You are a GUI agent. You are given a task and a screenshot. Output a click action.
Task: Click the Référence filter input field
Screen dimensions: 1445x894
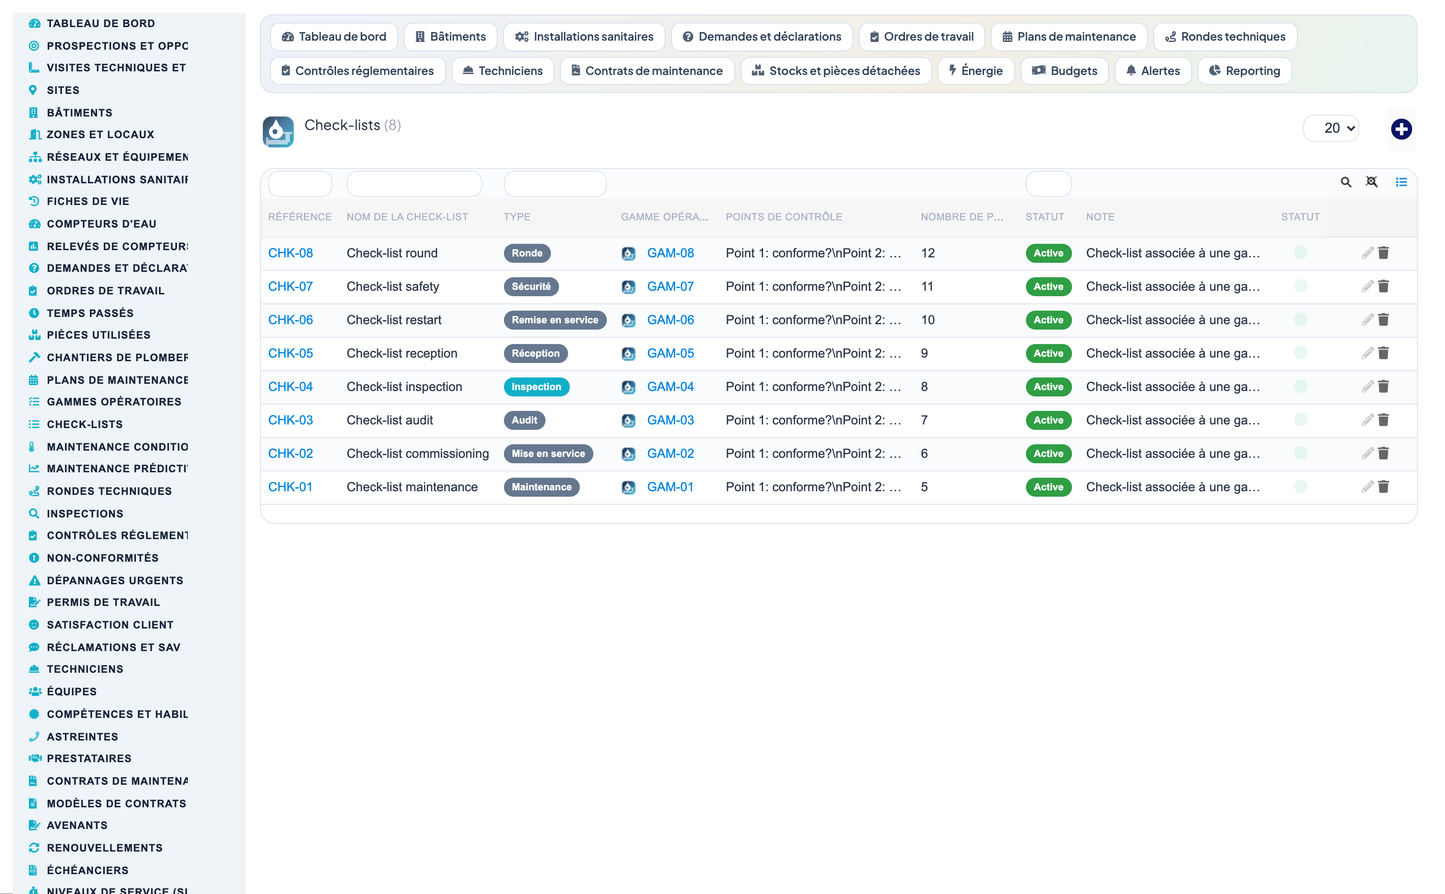300,184
